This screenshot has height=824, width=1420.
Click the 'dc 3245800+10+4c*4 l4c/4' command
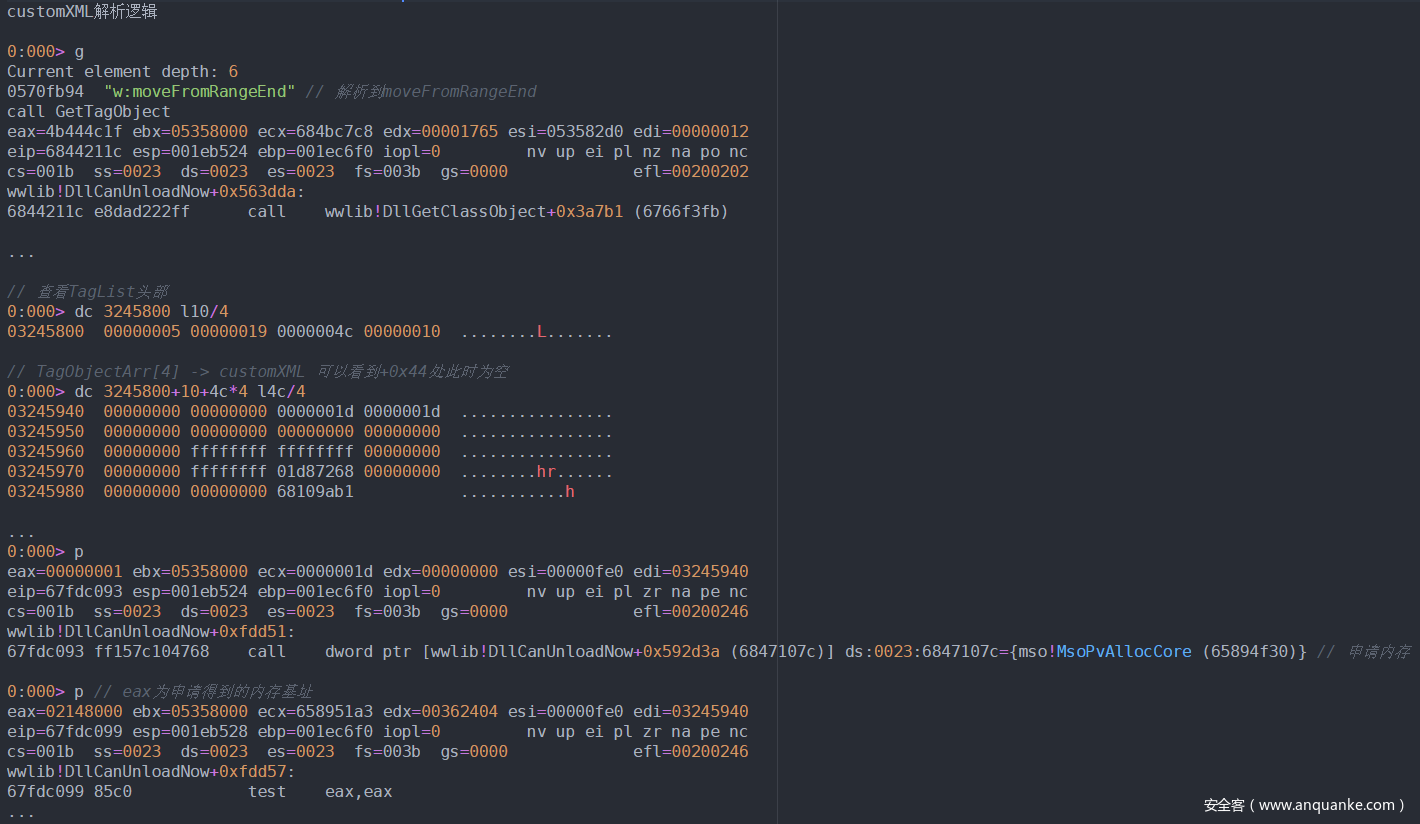[x=190, y=392]
